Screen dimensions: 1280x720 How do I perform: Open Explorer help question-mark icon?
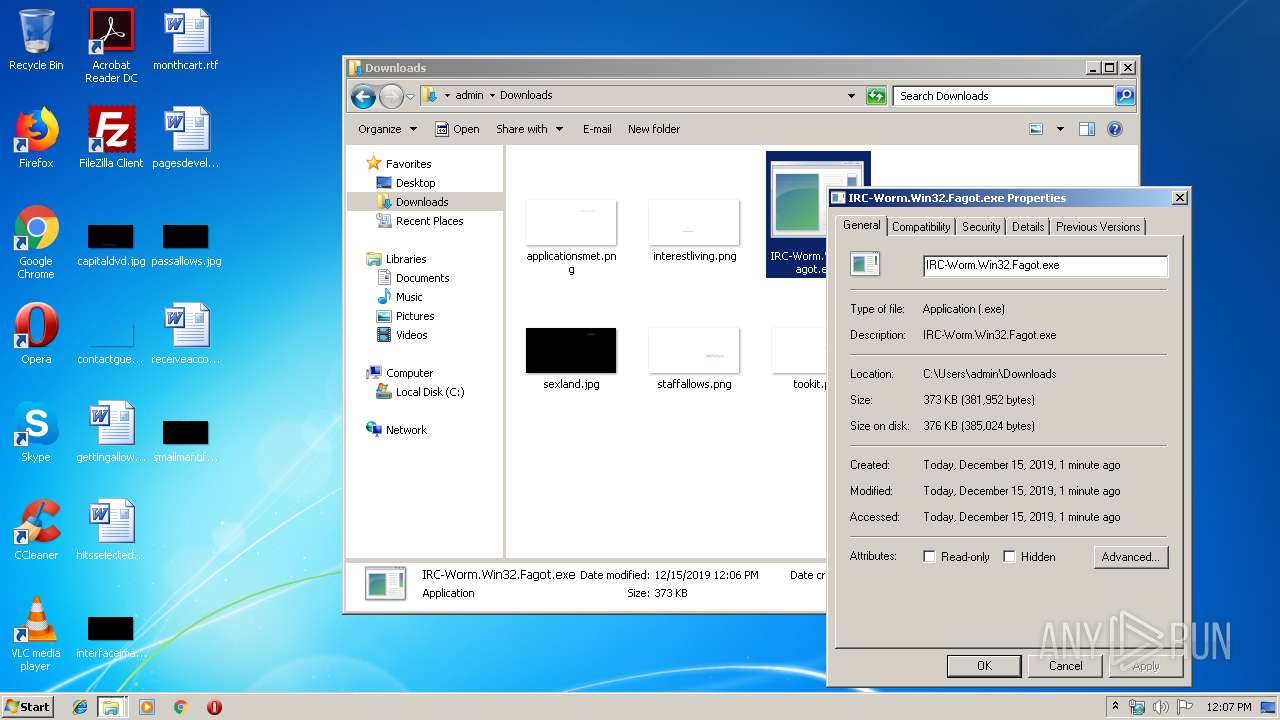tap(1115, 129)
